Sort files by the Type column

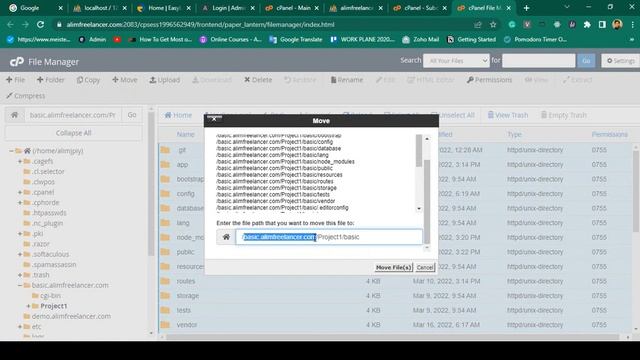pyautogui.click(x=514, y=134)
